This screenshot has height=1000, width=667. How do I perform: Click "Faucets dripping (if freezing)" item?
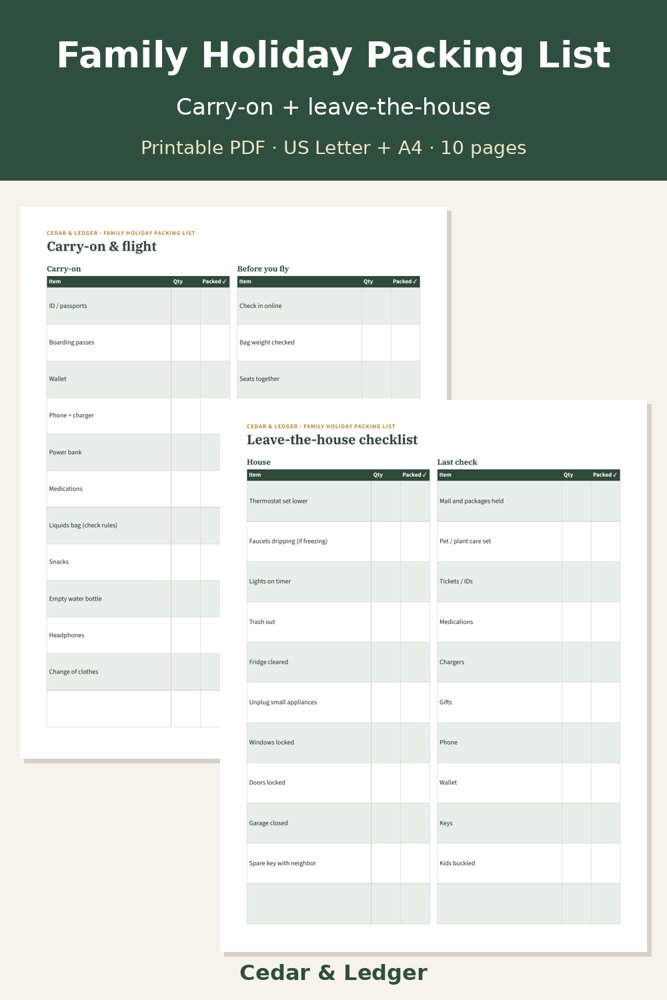pos(288,541)
